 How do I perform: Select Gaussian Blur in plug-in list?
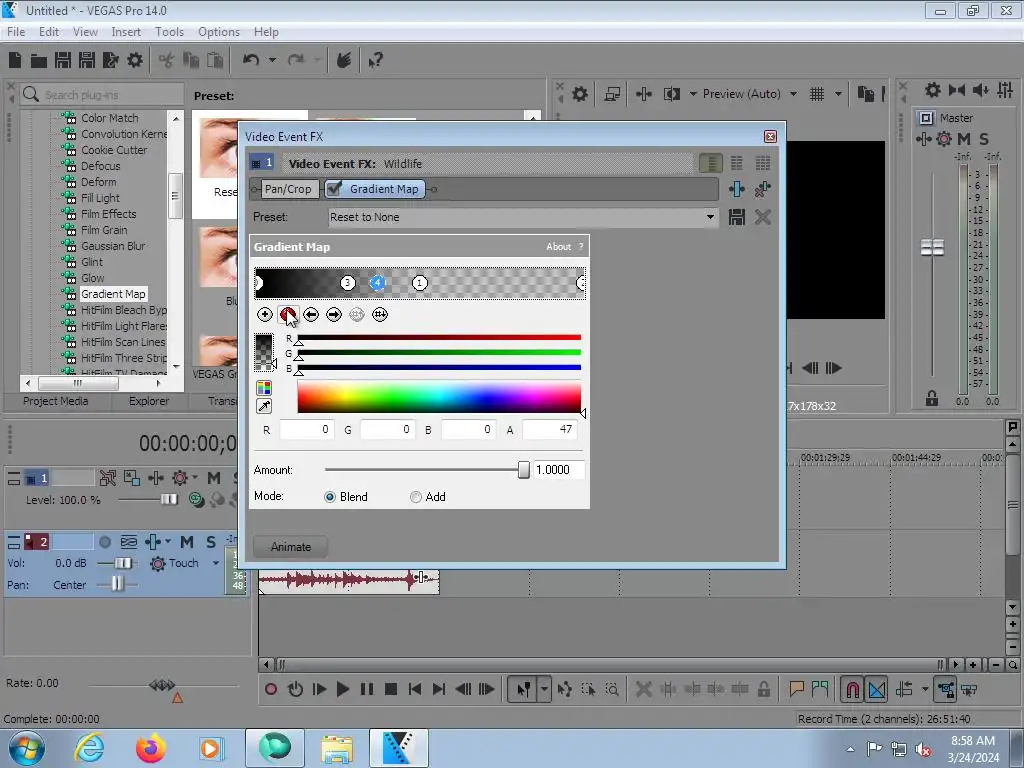pyautogui.click(x=113, y=246)
